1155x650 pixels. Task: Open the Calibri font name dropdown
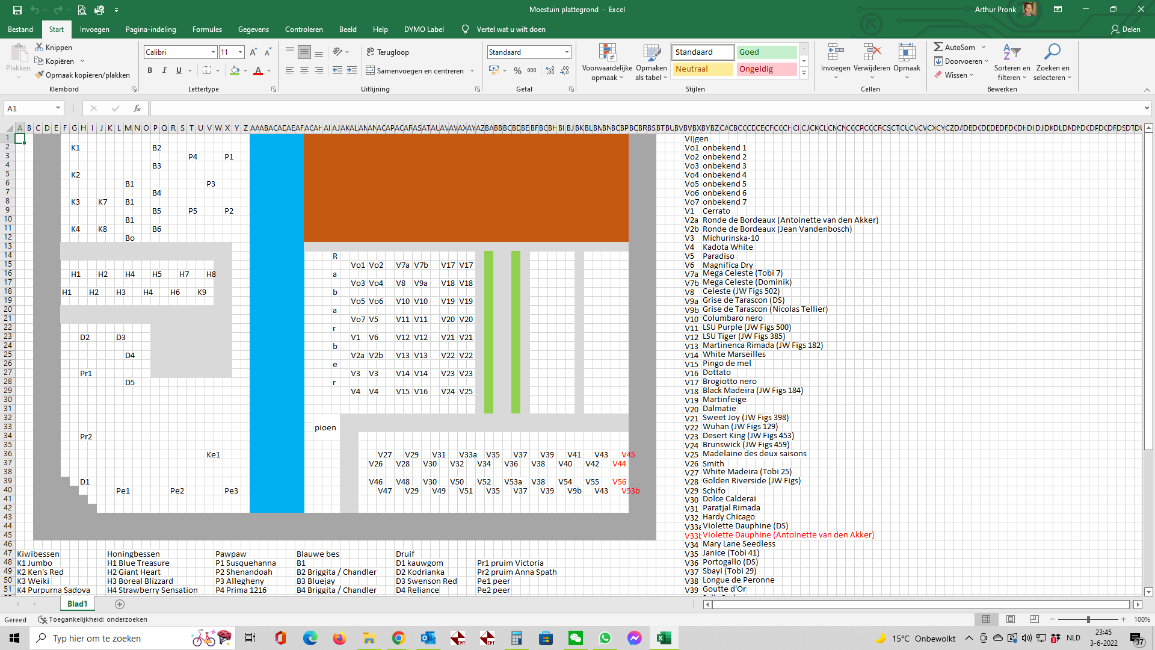coord(213,52)
